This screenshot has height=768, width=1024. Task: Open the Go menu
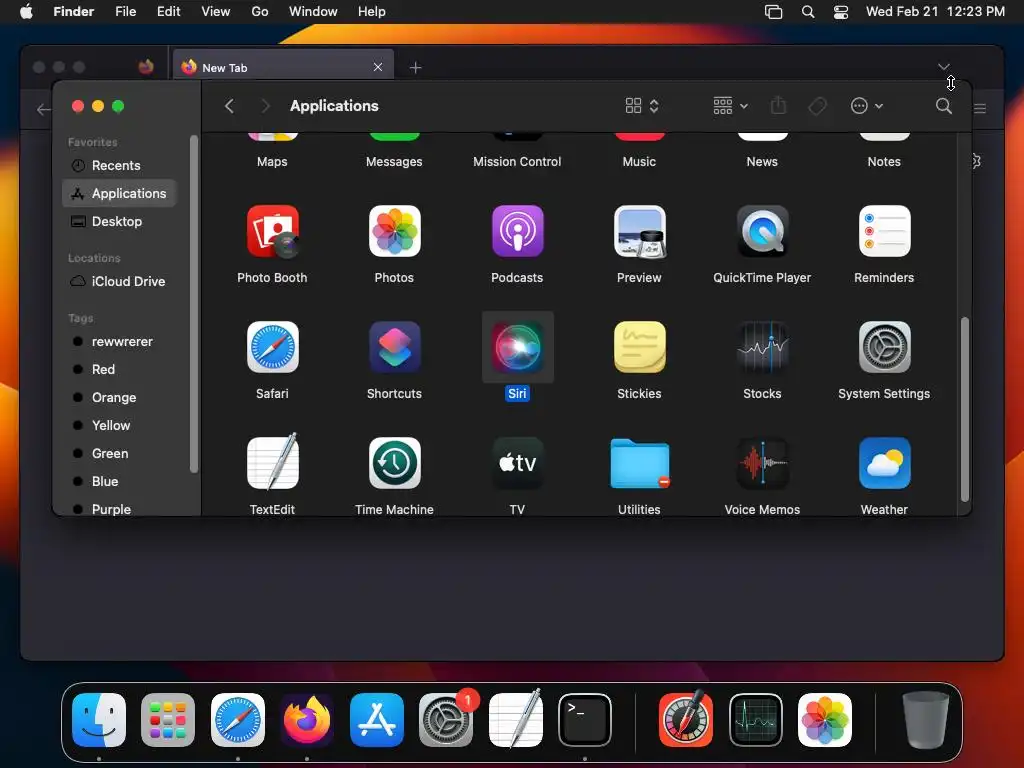click(x=260, y=12)
